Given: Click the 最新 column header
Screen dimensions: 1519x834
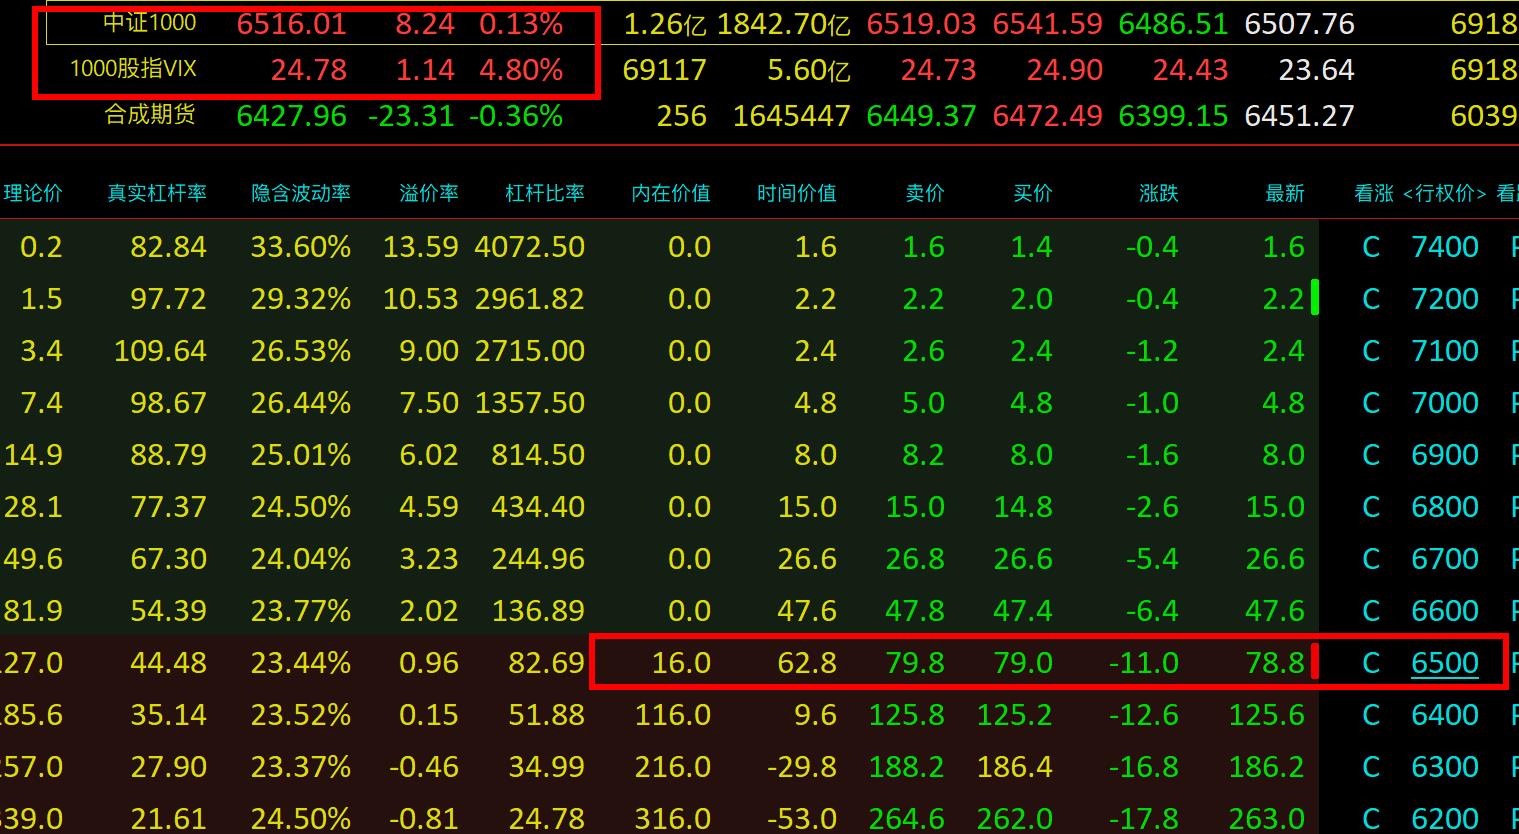Looking at the screenshot, I should [x=1284, y=193].
